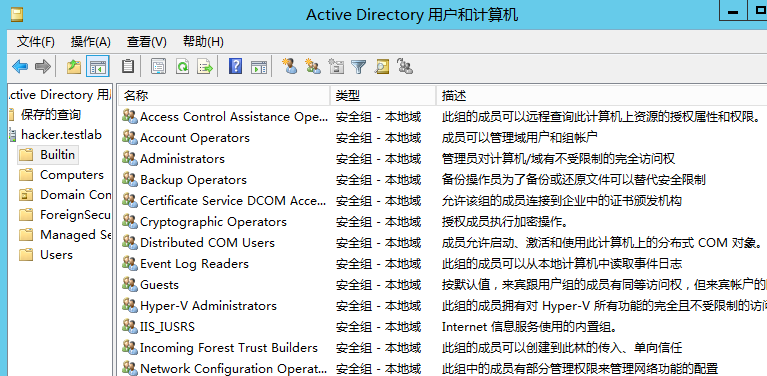
Task: Open the filter options funnel icon
Action: coord(359,66)
